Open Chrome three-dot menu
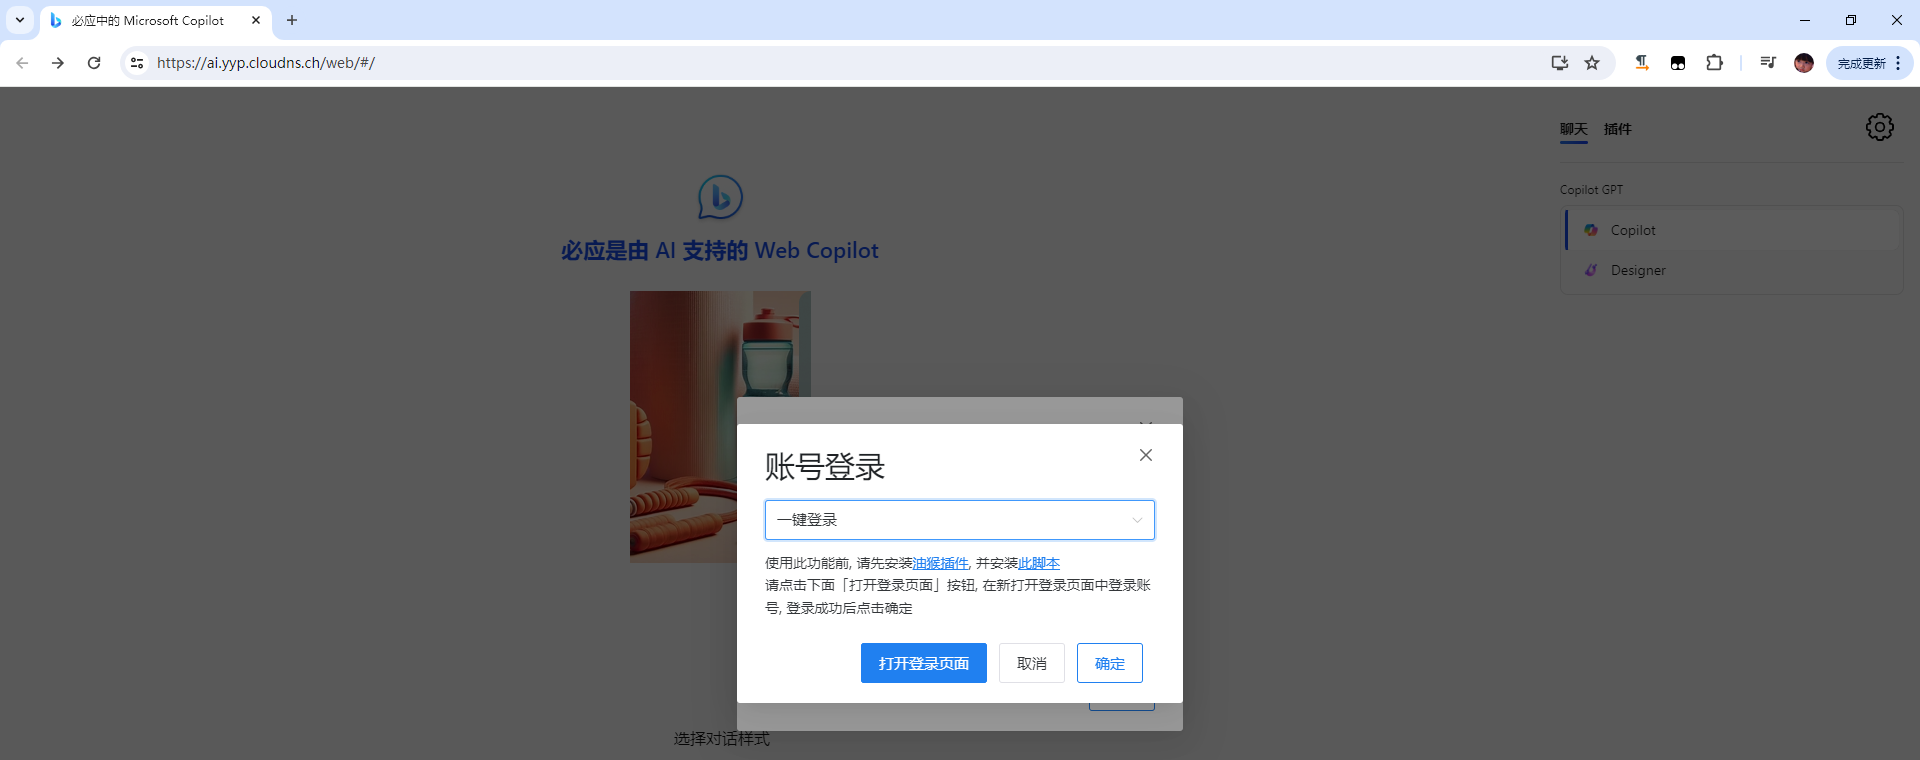 pos(1898,63)
